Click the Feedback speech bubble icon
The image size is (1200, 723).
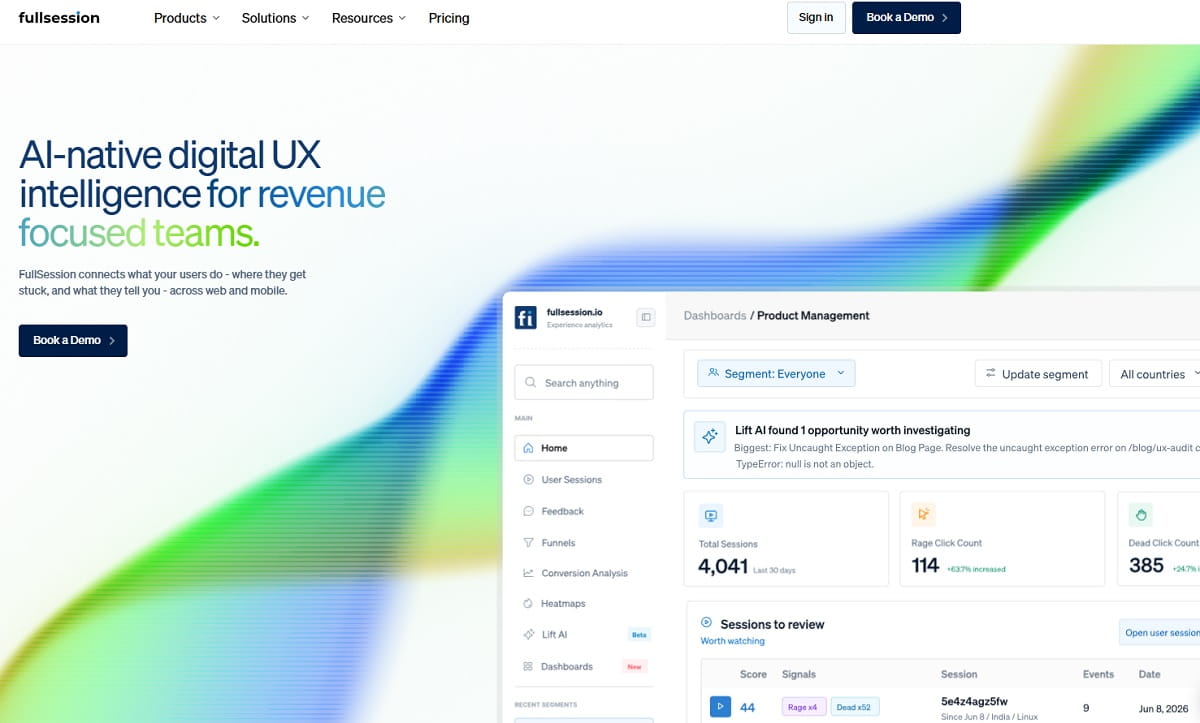tap(528, 511)
